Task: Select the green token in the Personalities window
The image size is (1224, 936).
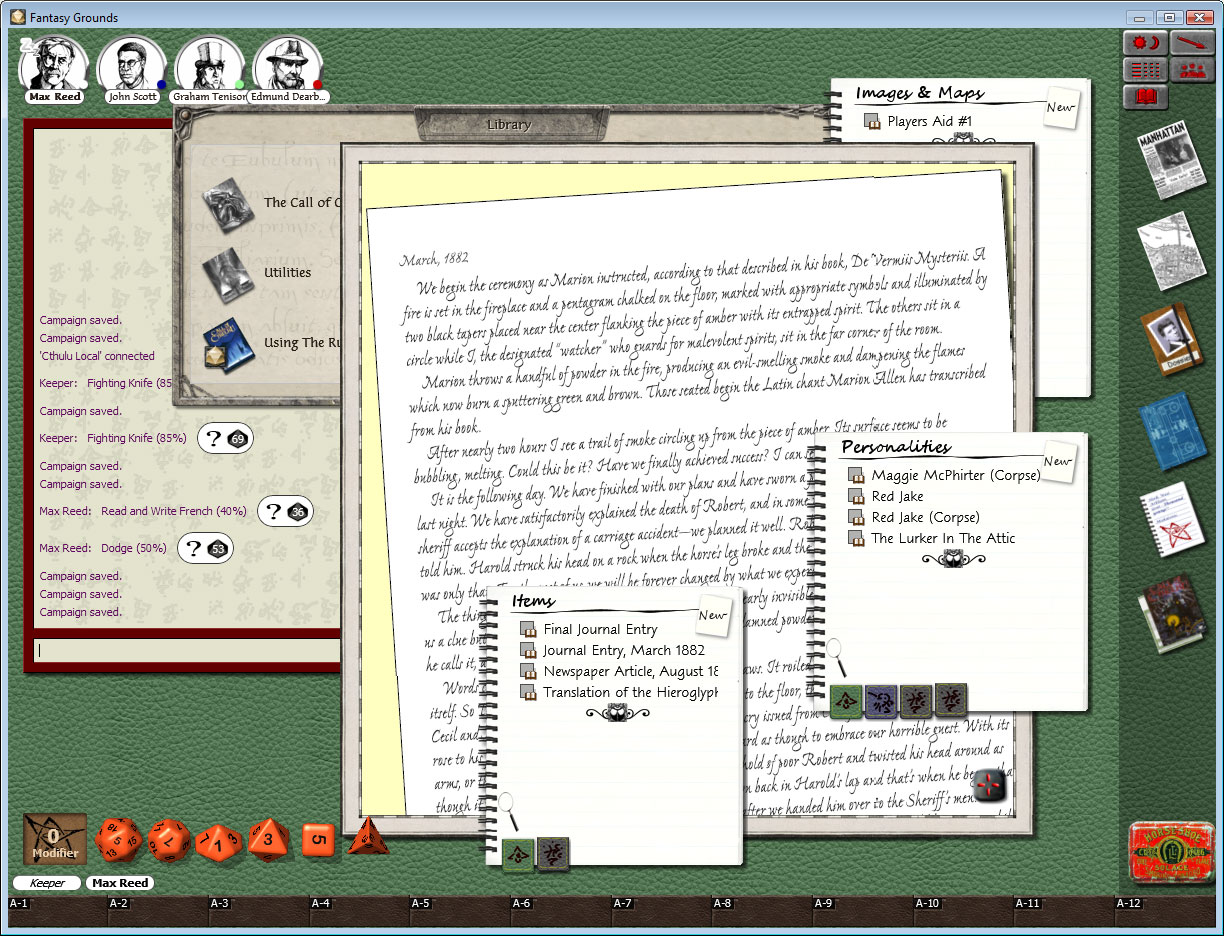Action: (847, 701)
